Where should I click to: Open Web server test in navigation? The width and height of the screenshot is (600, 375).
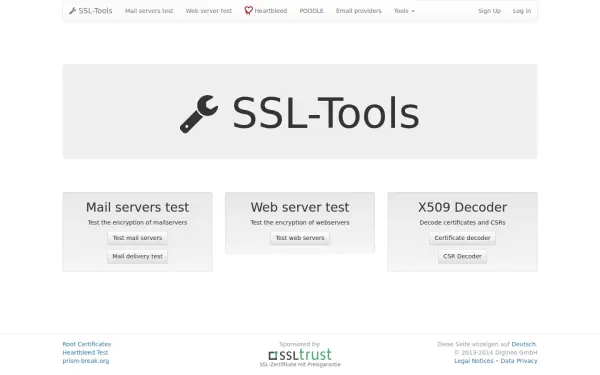tap(209, 11)
